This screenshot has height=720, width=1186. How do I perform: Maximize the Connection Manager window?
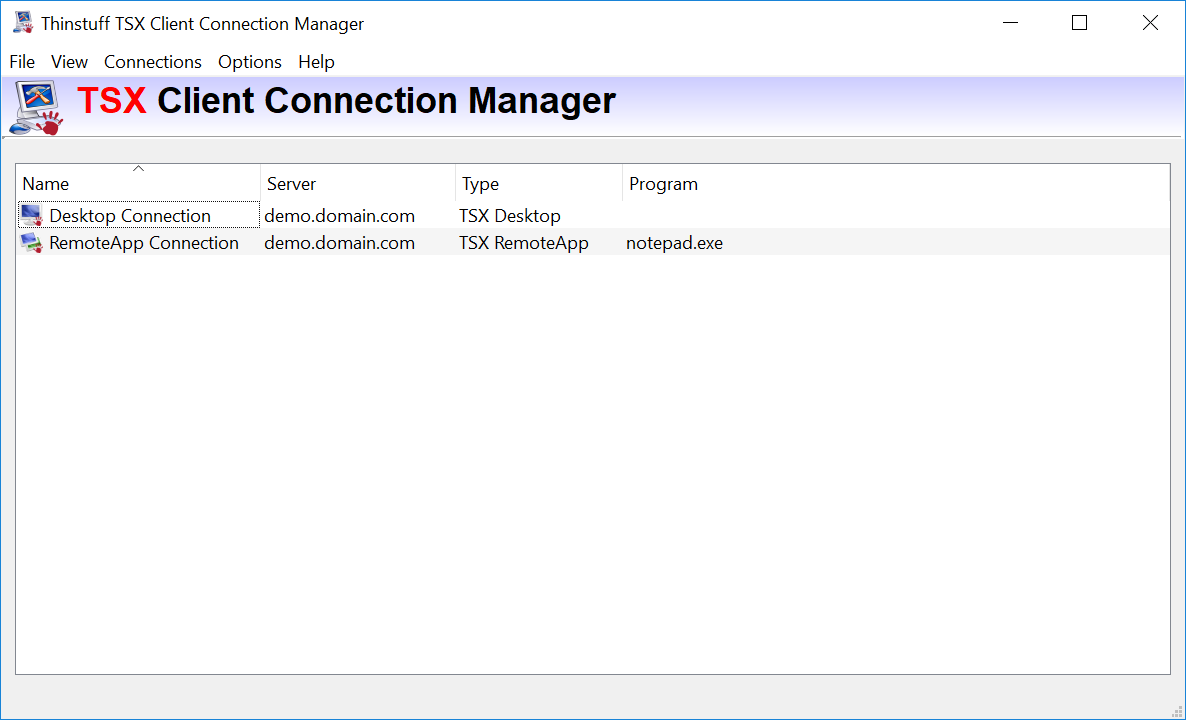(x=1079, y=23)
